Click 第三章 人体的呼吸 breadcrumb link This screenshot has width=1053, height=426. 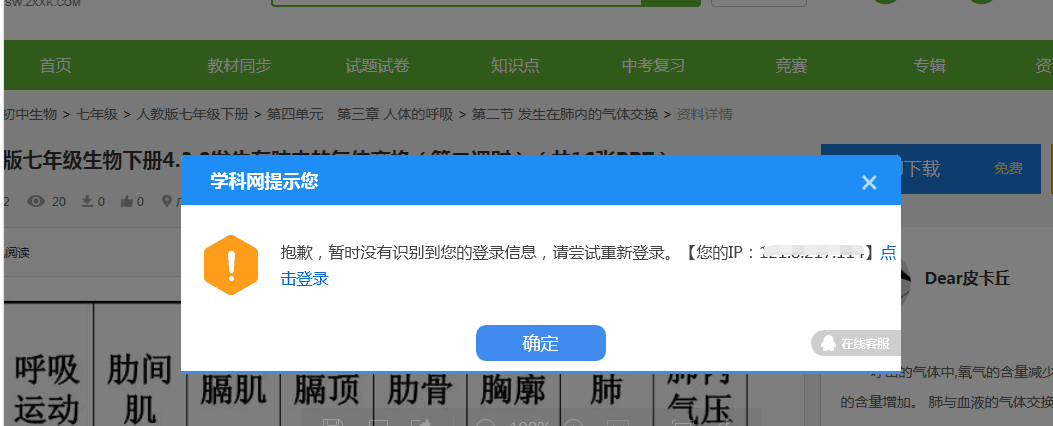395,114
